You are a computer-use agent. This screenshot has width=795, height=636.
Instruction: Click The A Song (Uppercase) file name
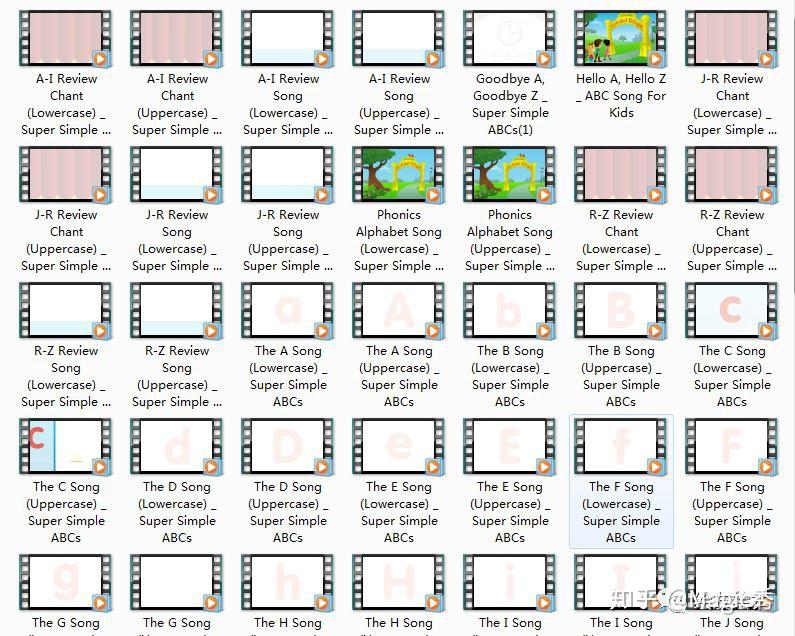pos(399,376)
